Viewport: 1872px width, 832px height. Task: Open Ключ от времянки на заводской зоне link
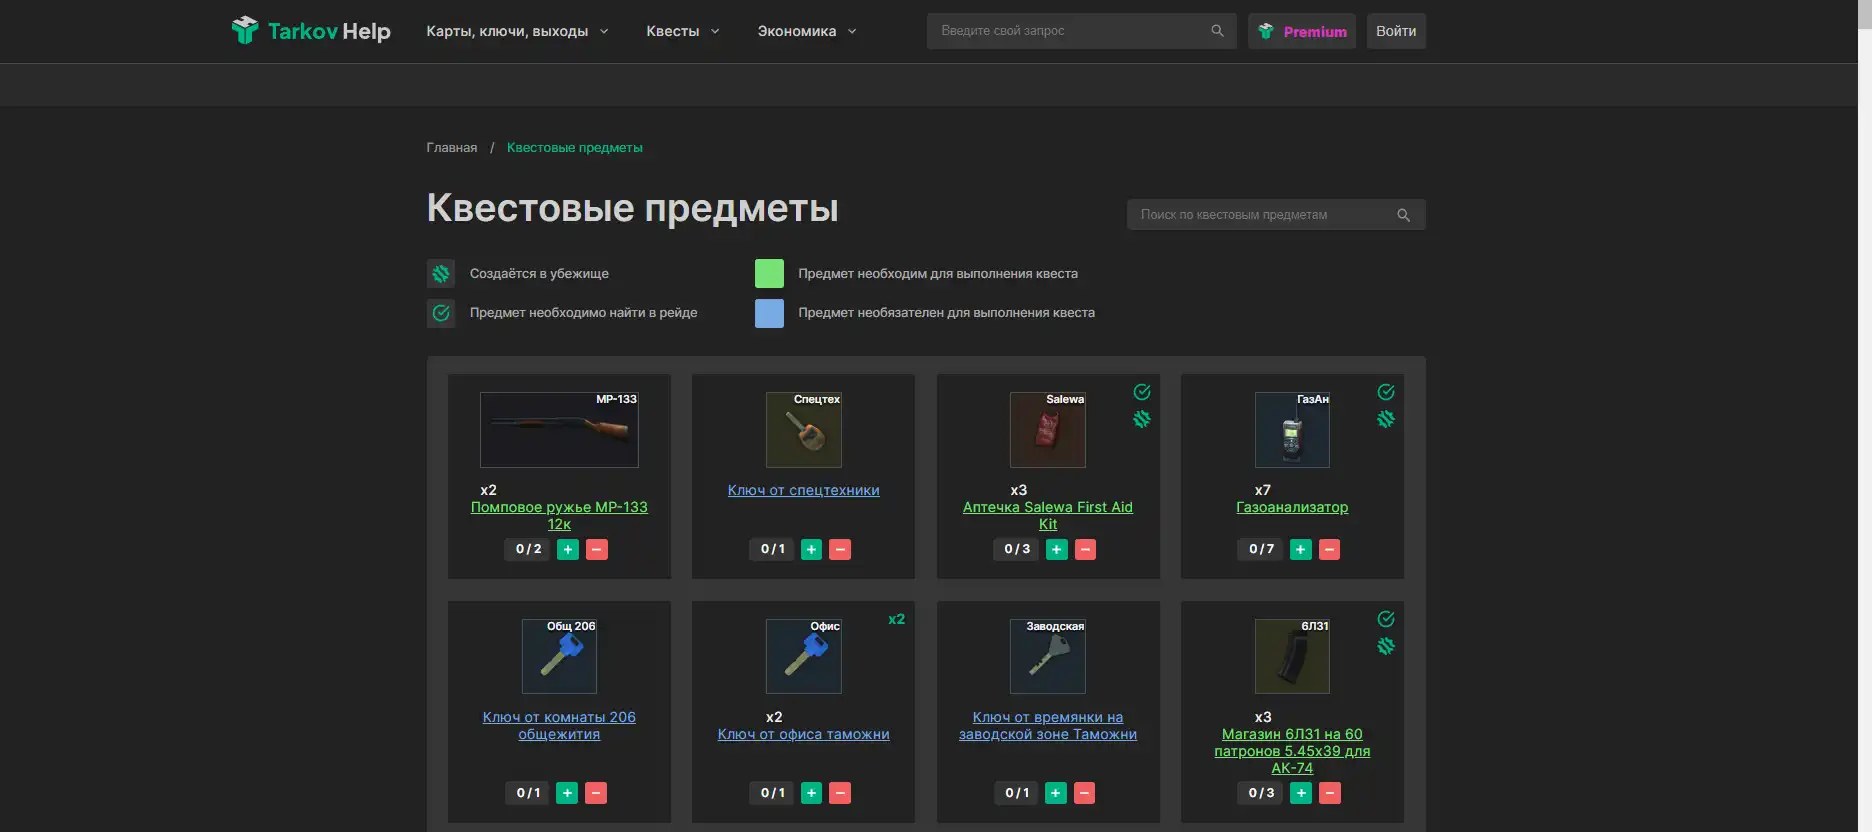(1048, 726)
